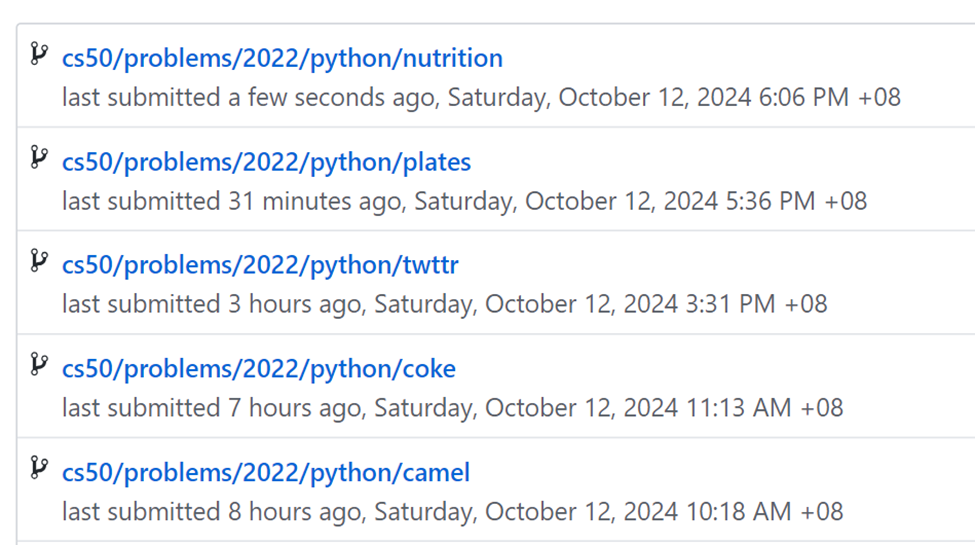Click the branch icon beside the nutrition submission

pos(39,54)
